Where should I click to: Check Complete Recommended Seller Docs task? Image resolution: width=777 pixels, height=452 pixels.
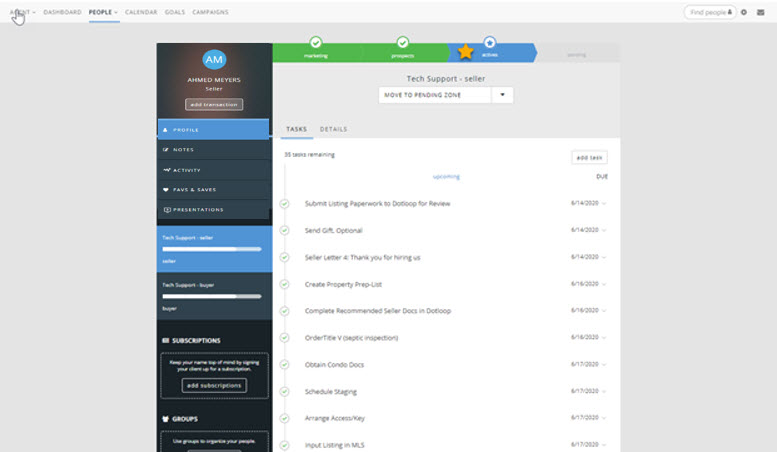pyautogui.click(x=284, y=311)
